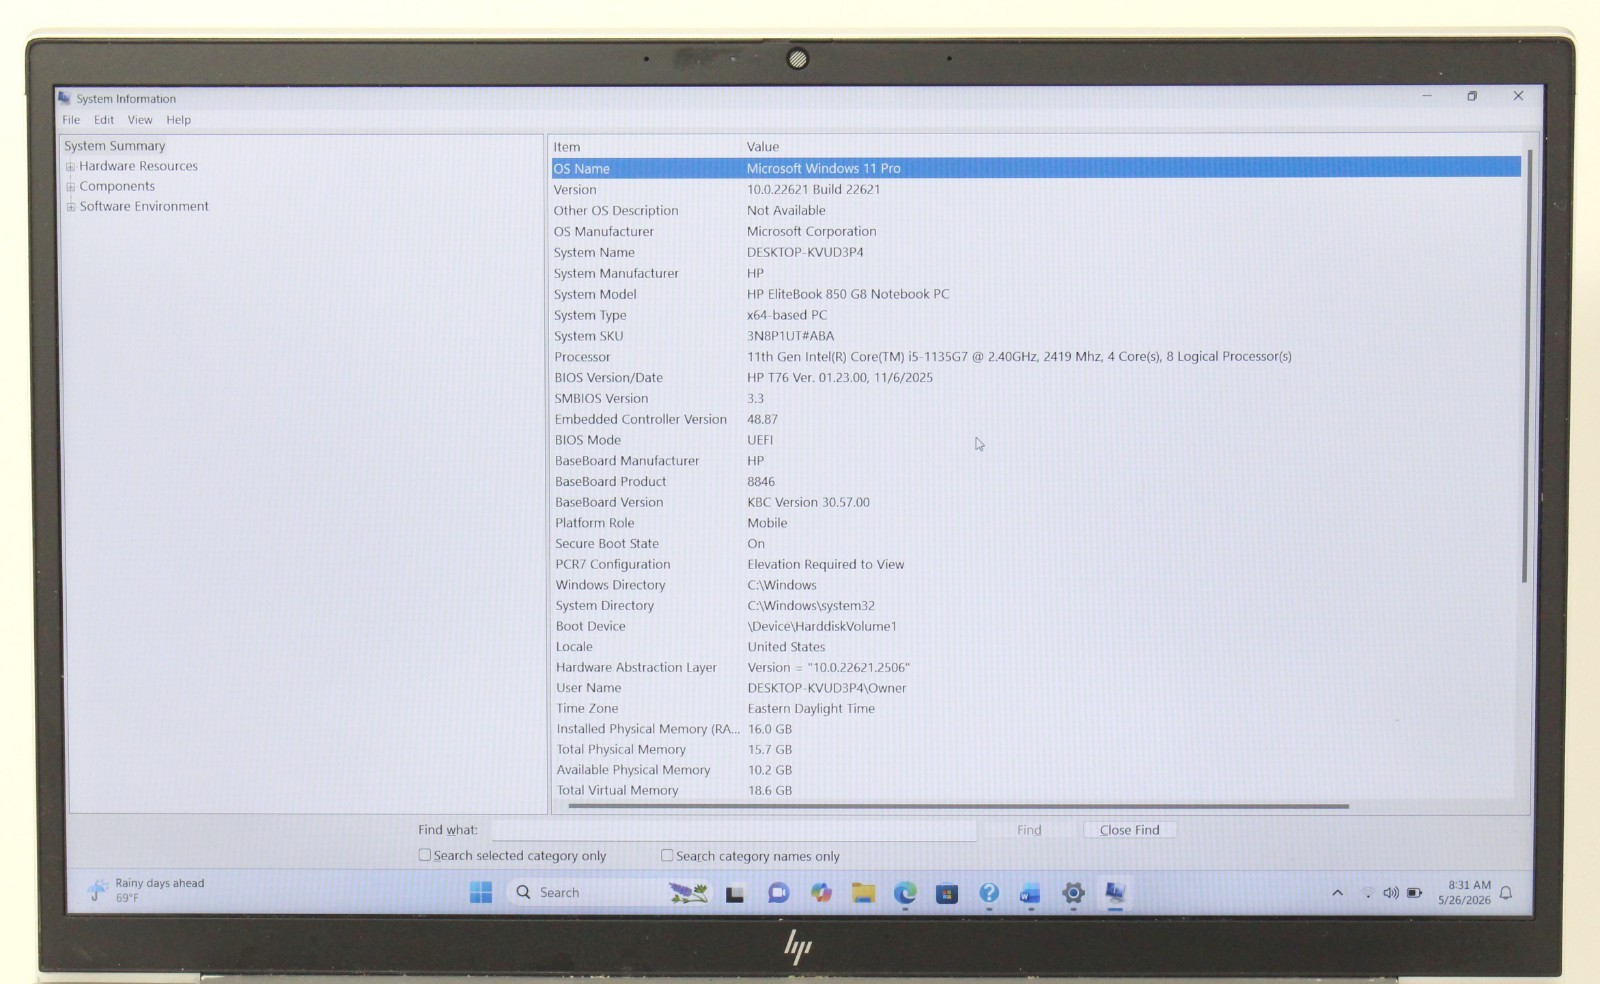Open Word from the taskbar
Screen dimensions: 1600x984
(1030, 893)
